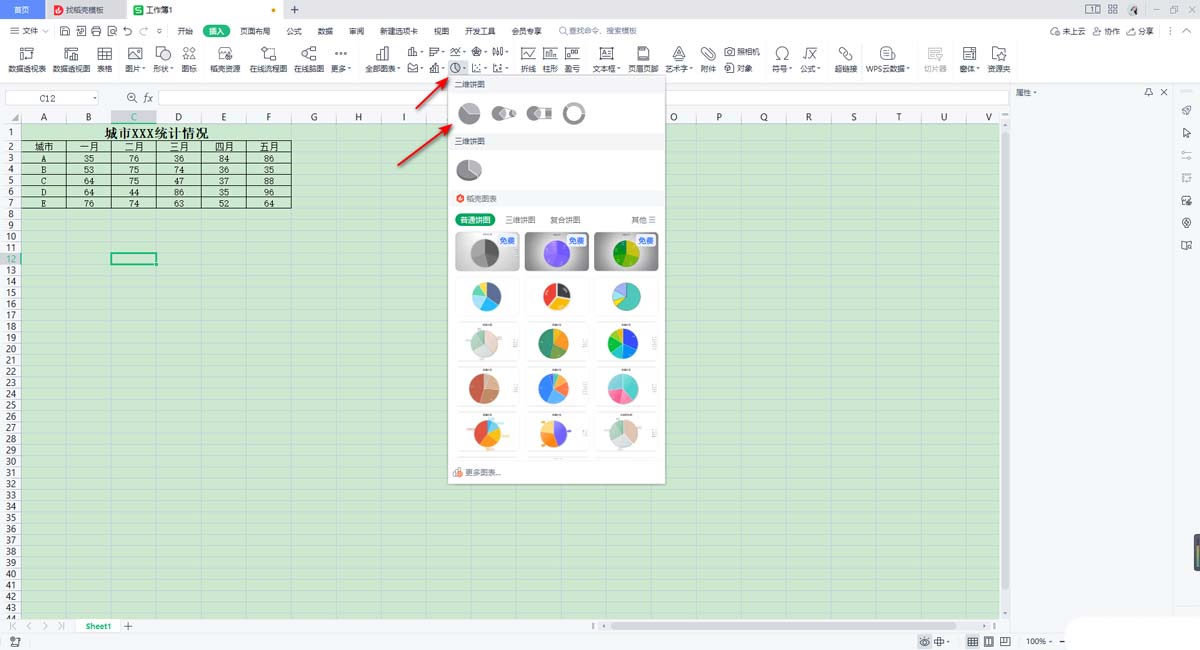Select the purple free pie chart template
Image resolution: width=1200 pixels, height=650 pixels.
point(557,251)
